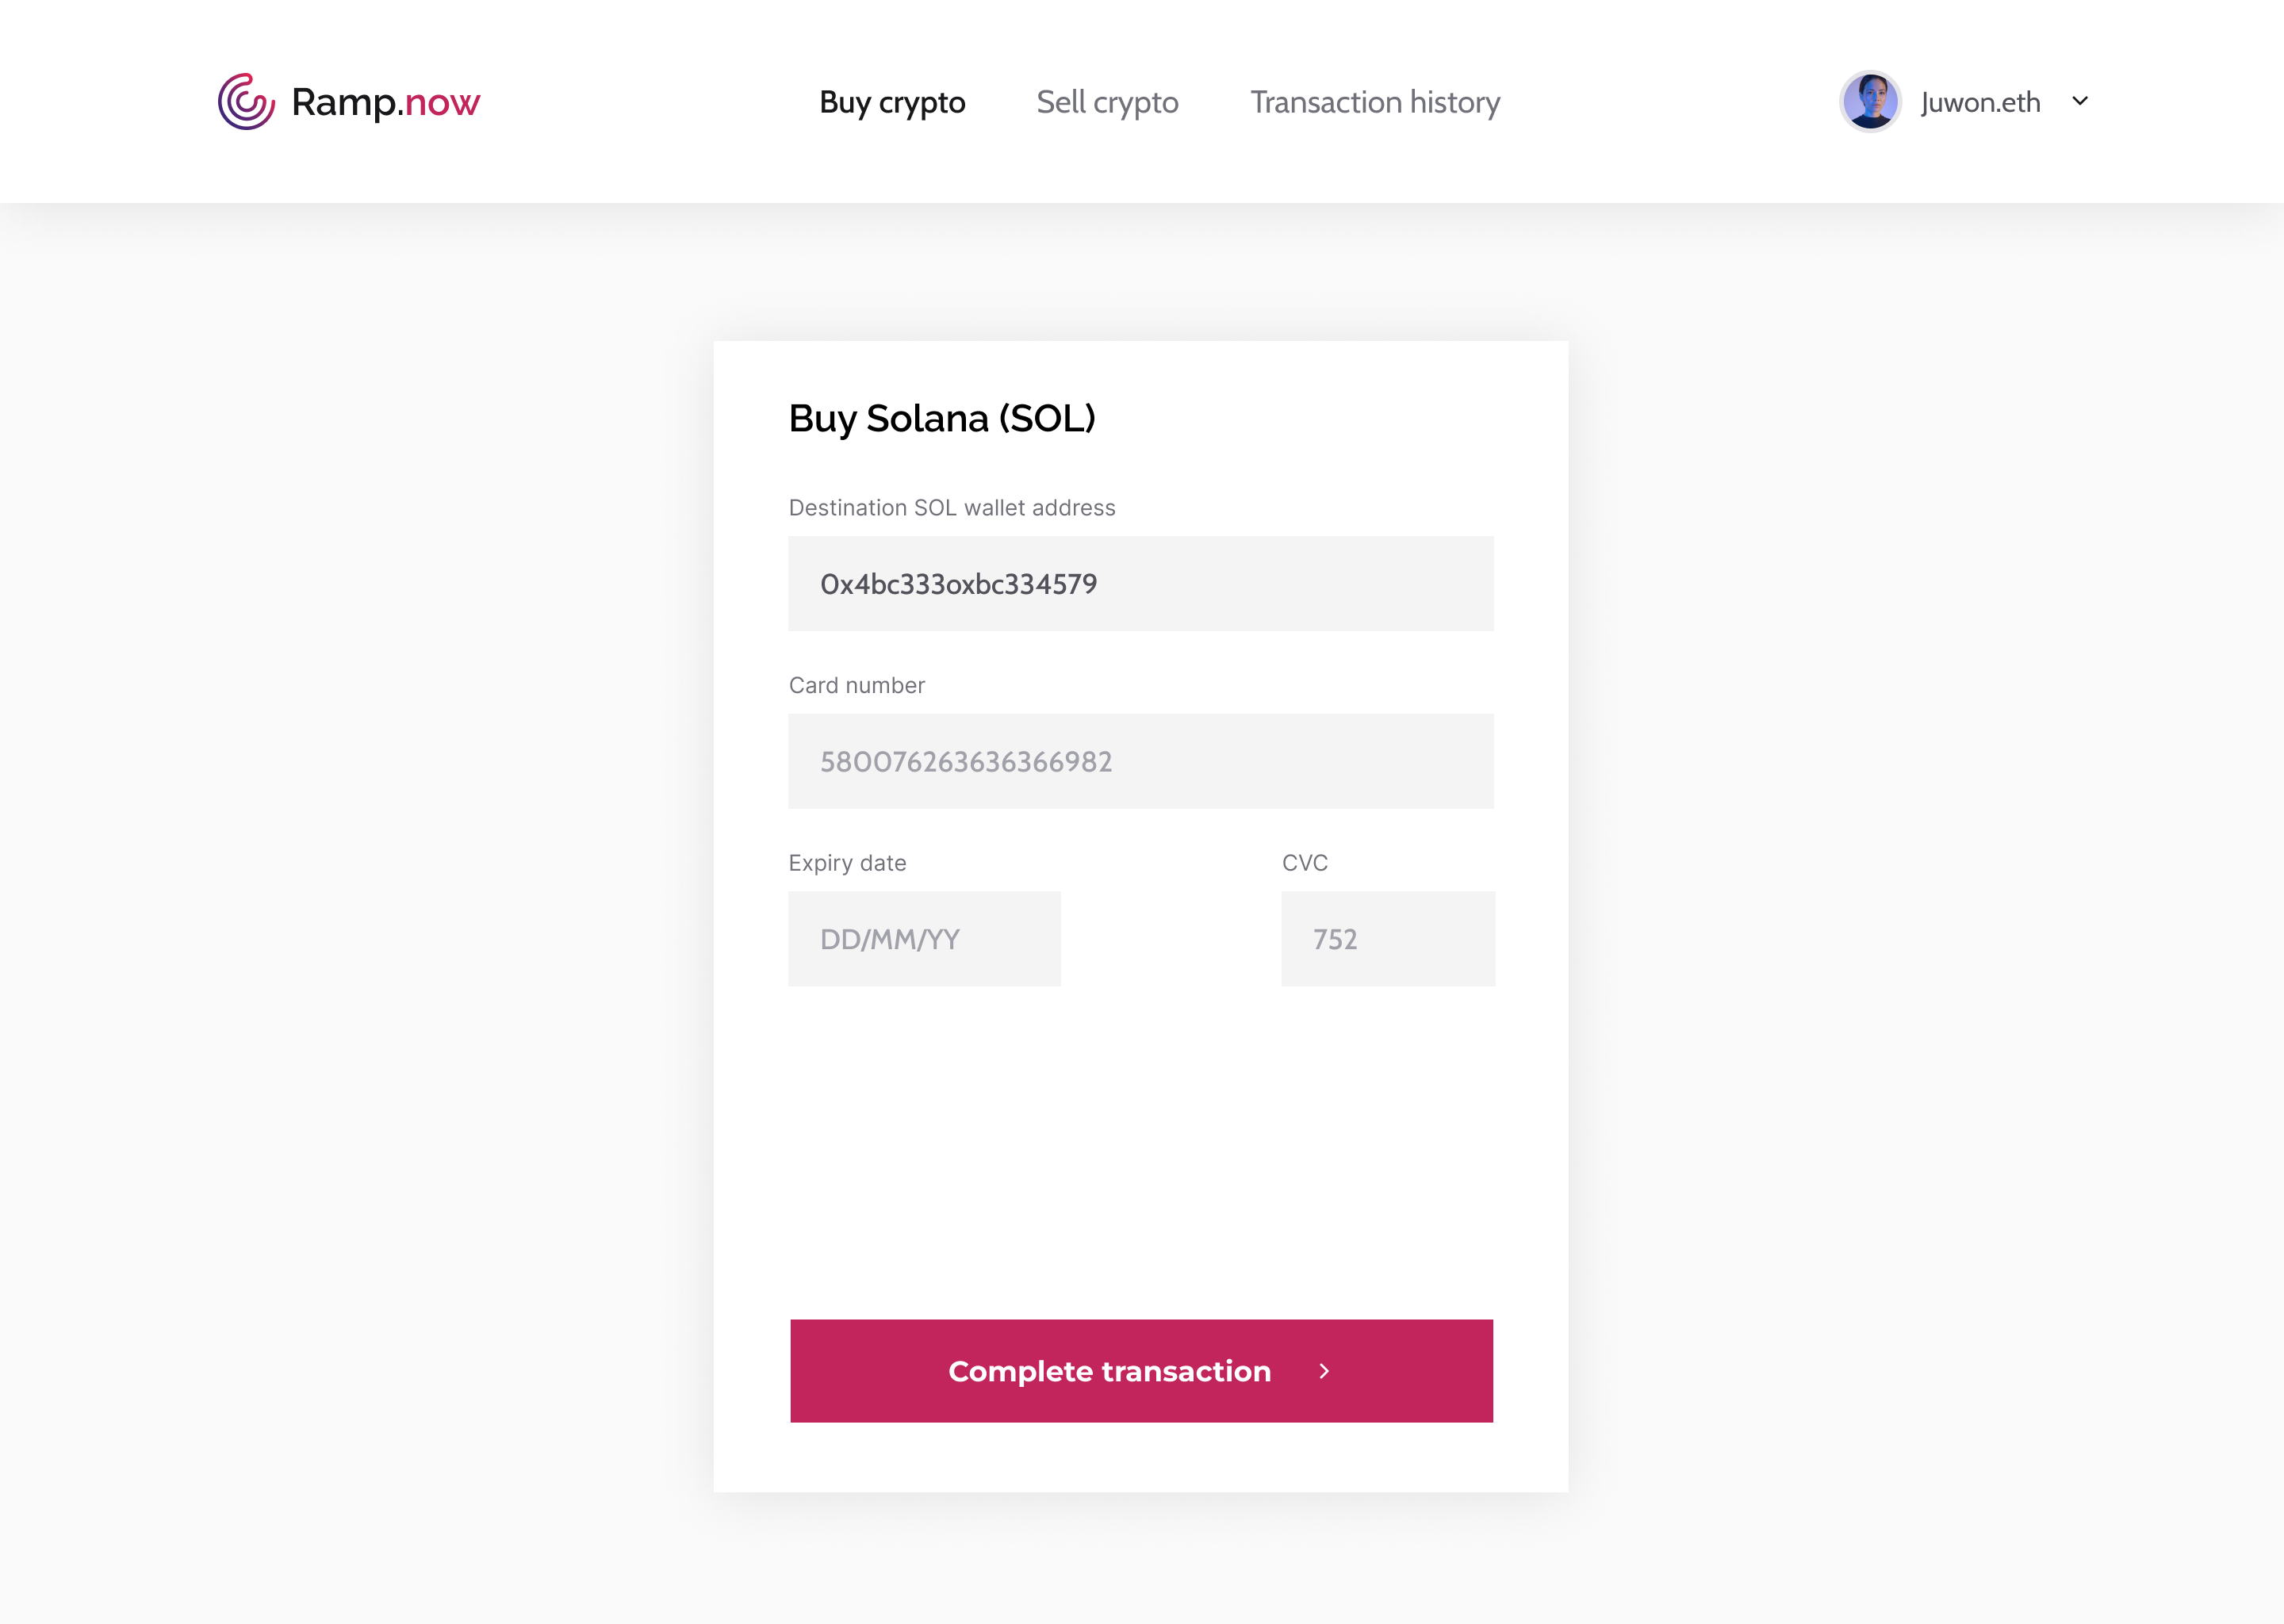Expand the account menu chevron
This screenshot has width=2284, height=1624.
click(2080, 101)
